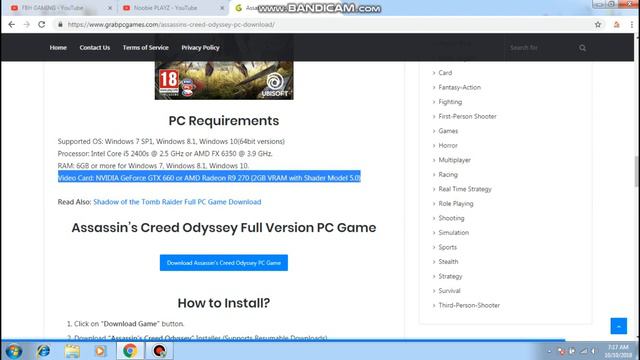Open File Explorer from the taskbar
The height and width of the screenshot is (360, 640).
pyautogui.click(x=72, y=351)
